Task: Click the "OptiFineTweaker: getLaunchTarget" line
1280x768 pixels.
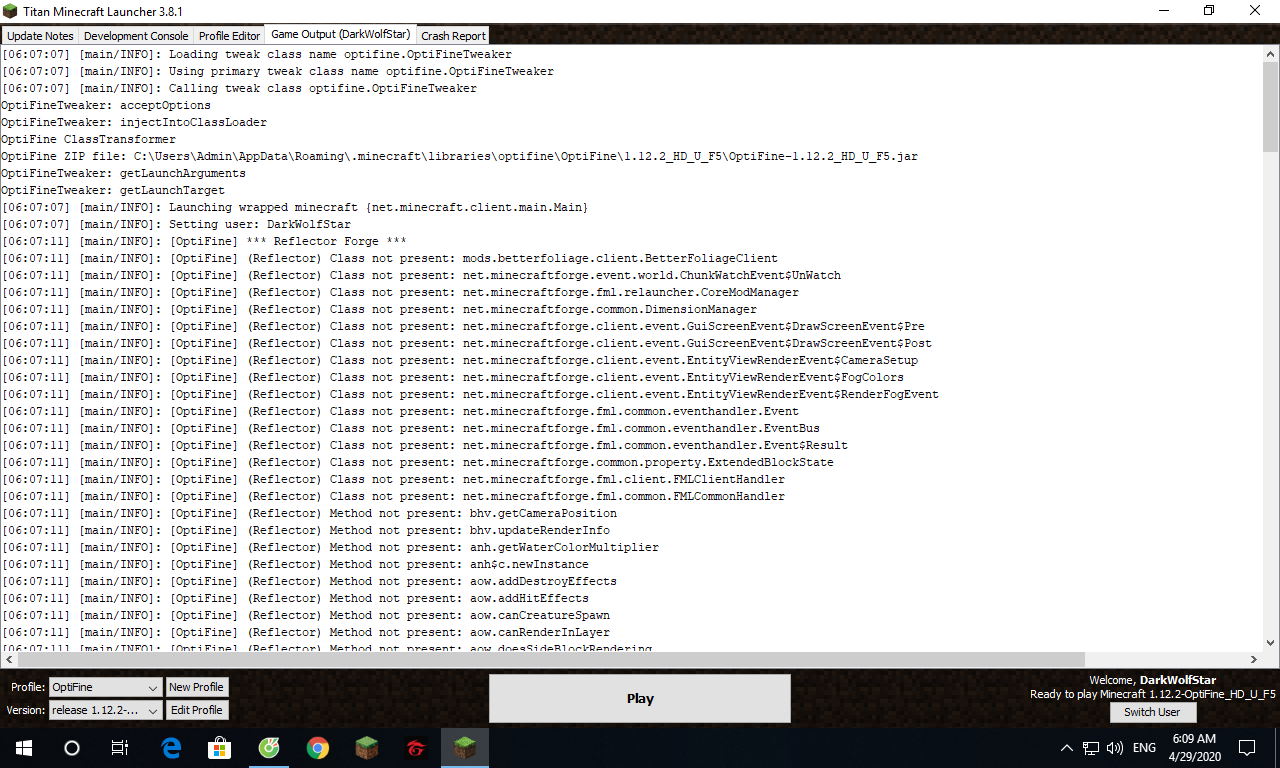Action: tap(113, 190)
